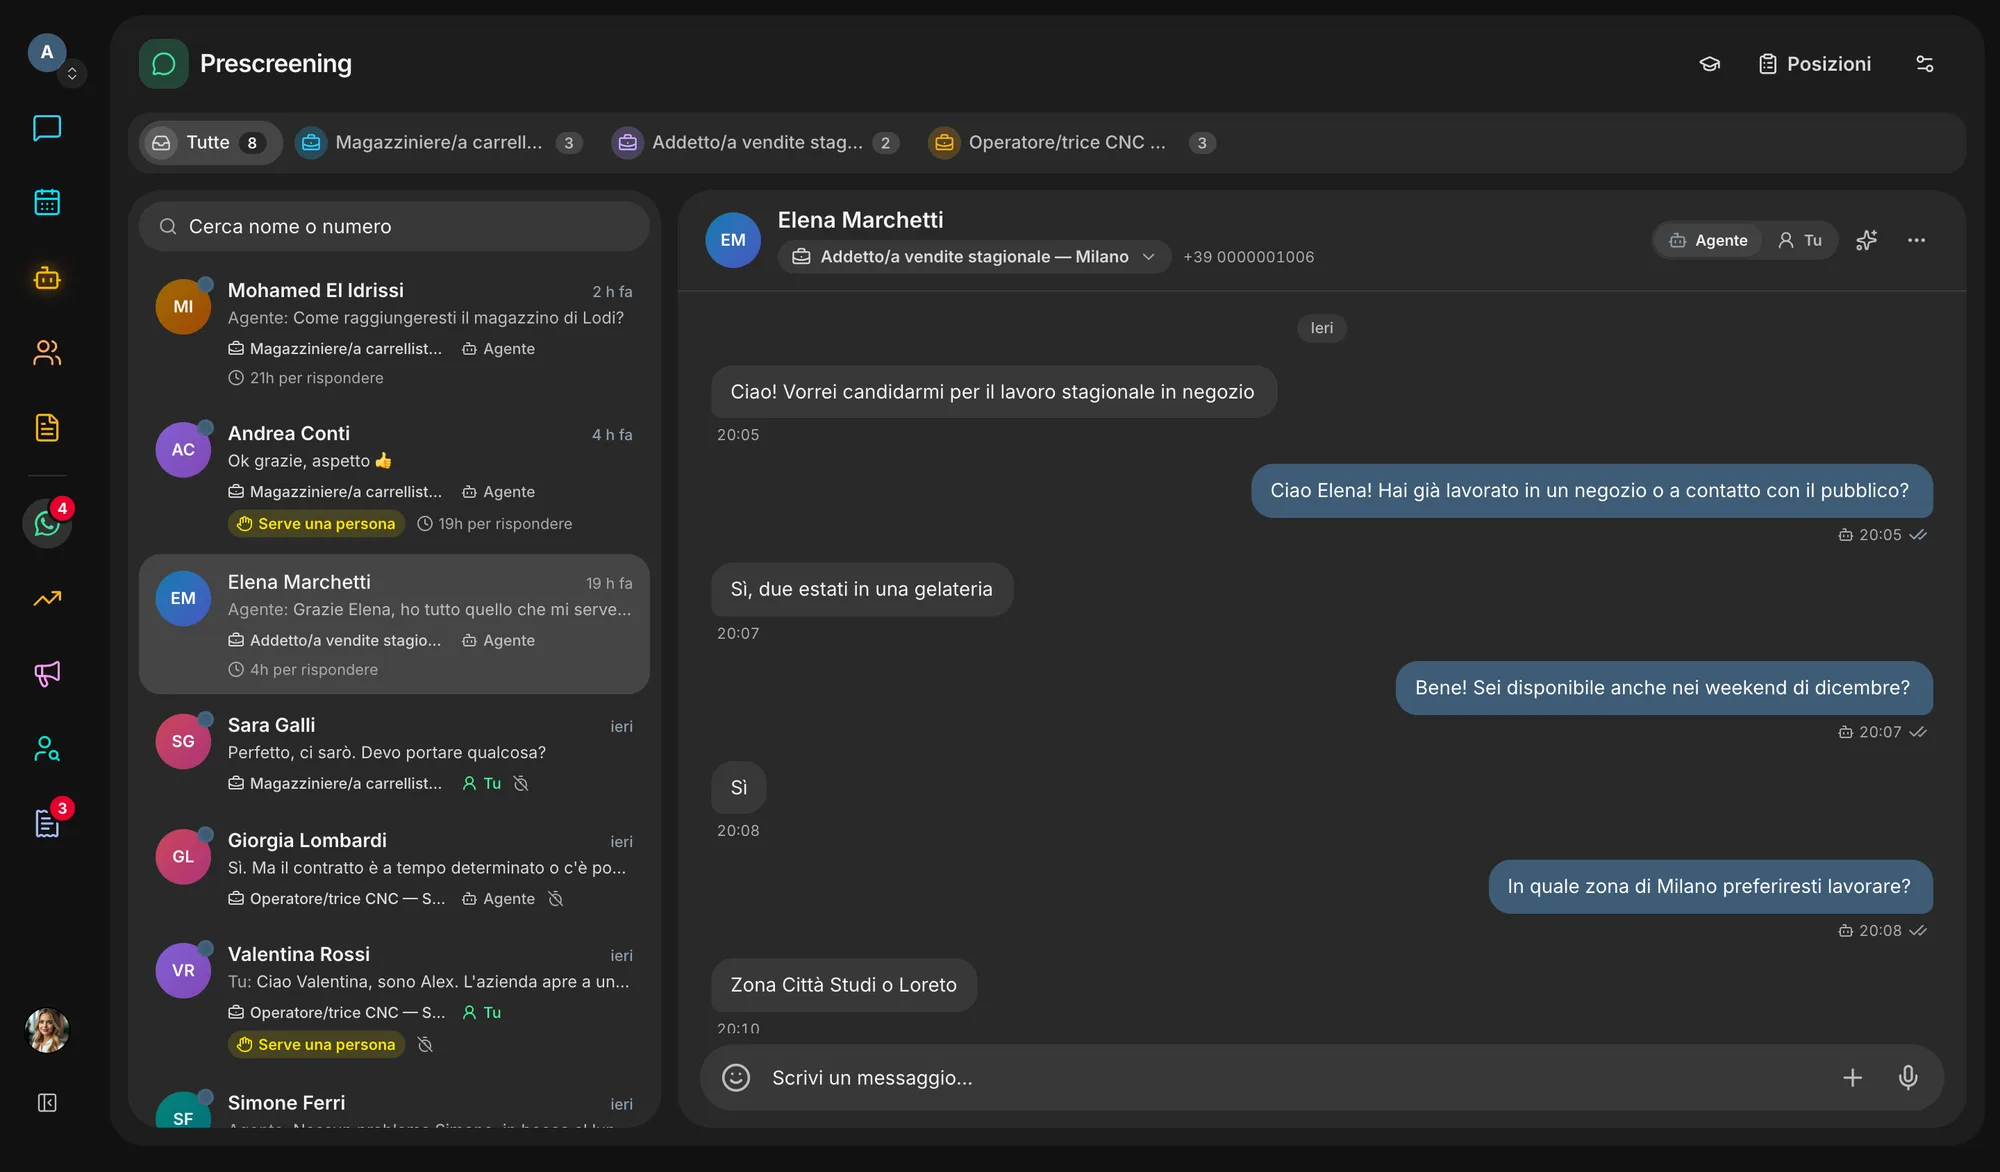
Task: Open the megaphone campaigns sidebar icon
Action: coord(47,673)
